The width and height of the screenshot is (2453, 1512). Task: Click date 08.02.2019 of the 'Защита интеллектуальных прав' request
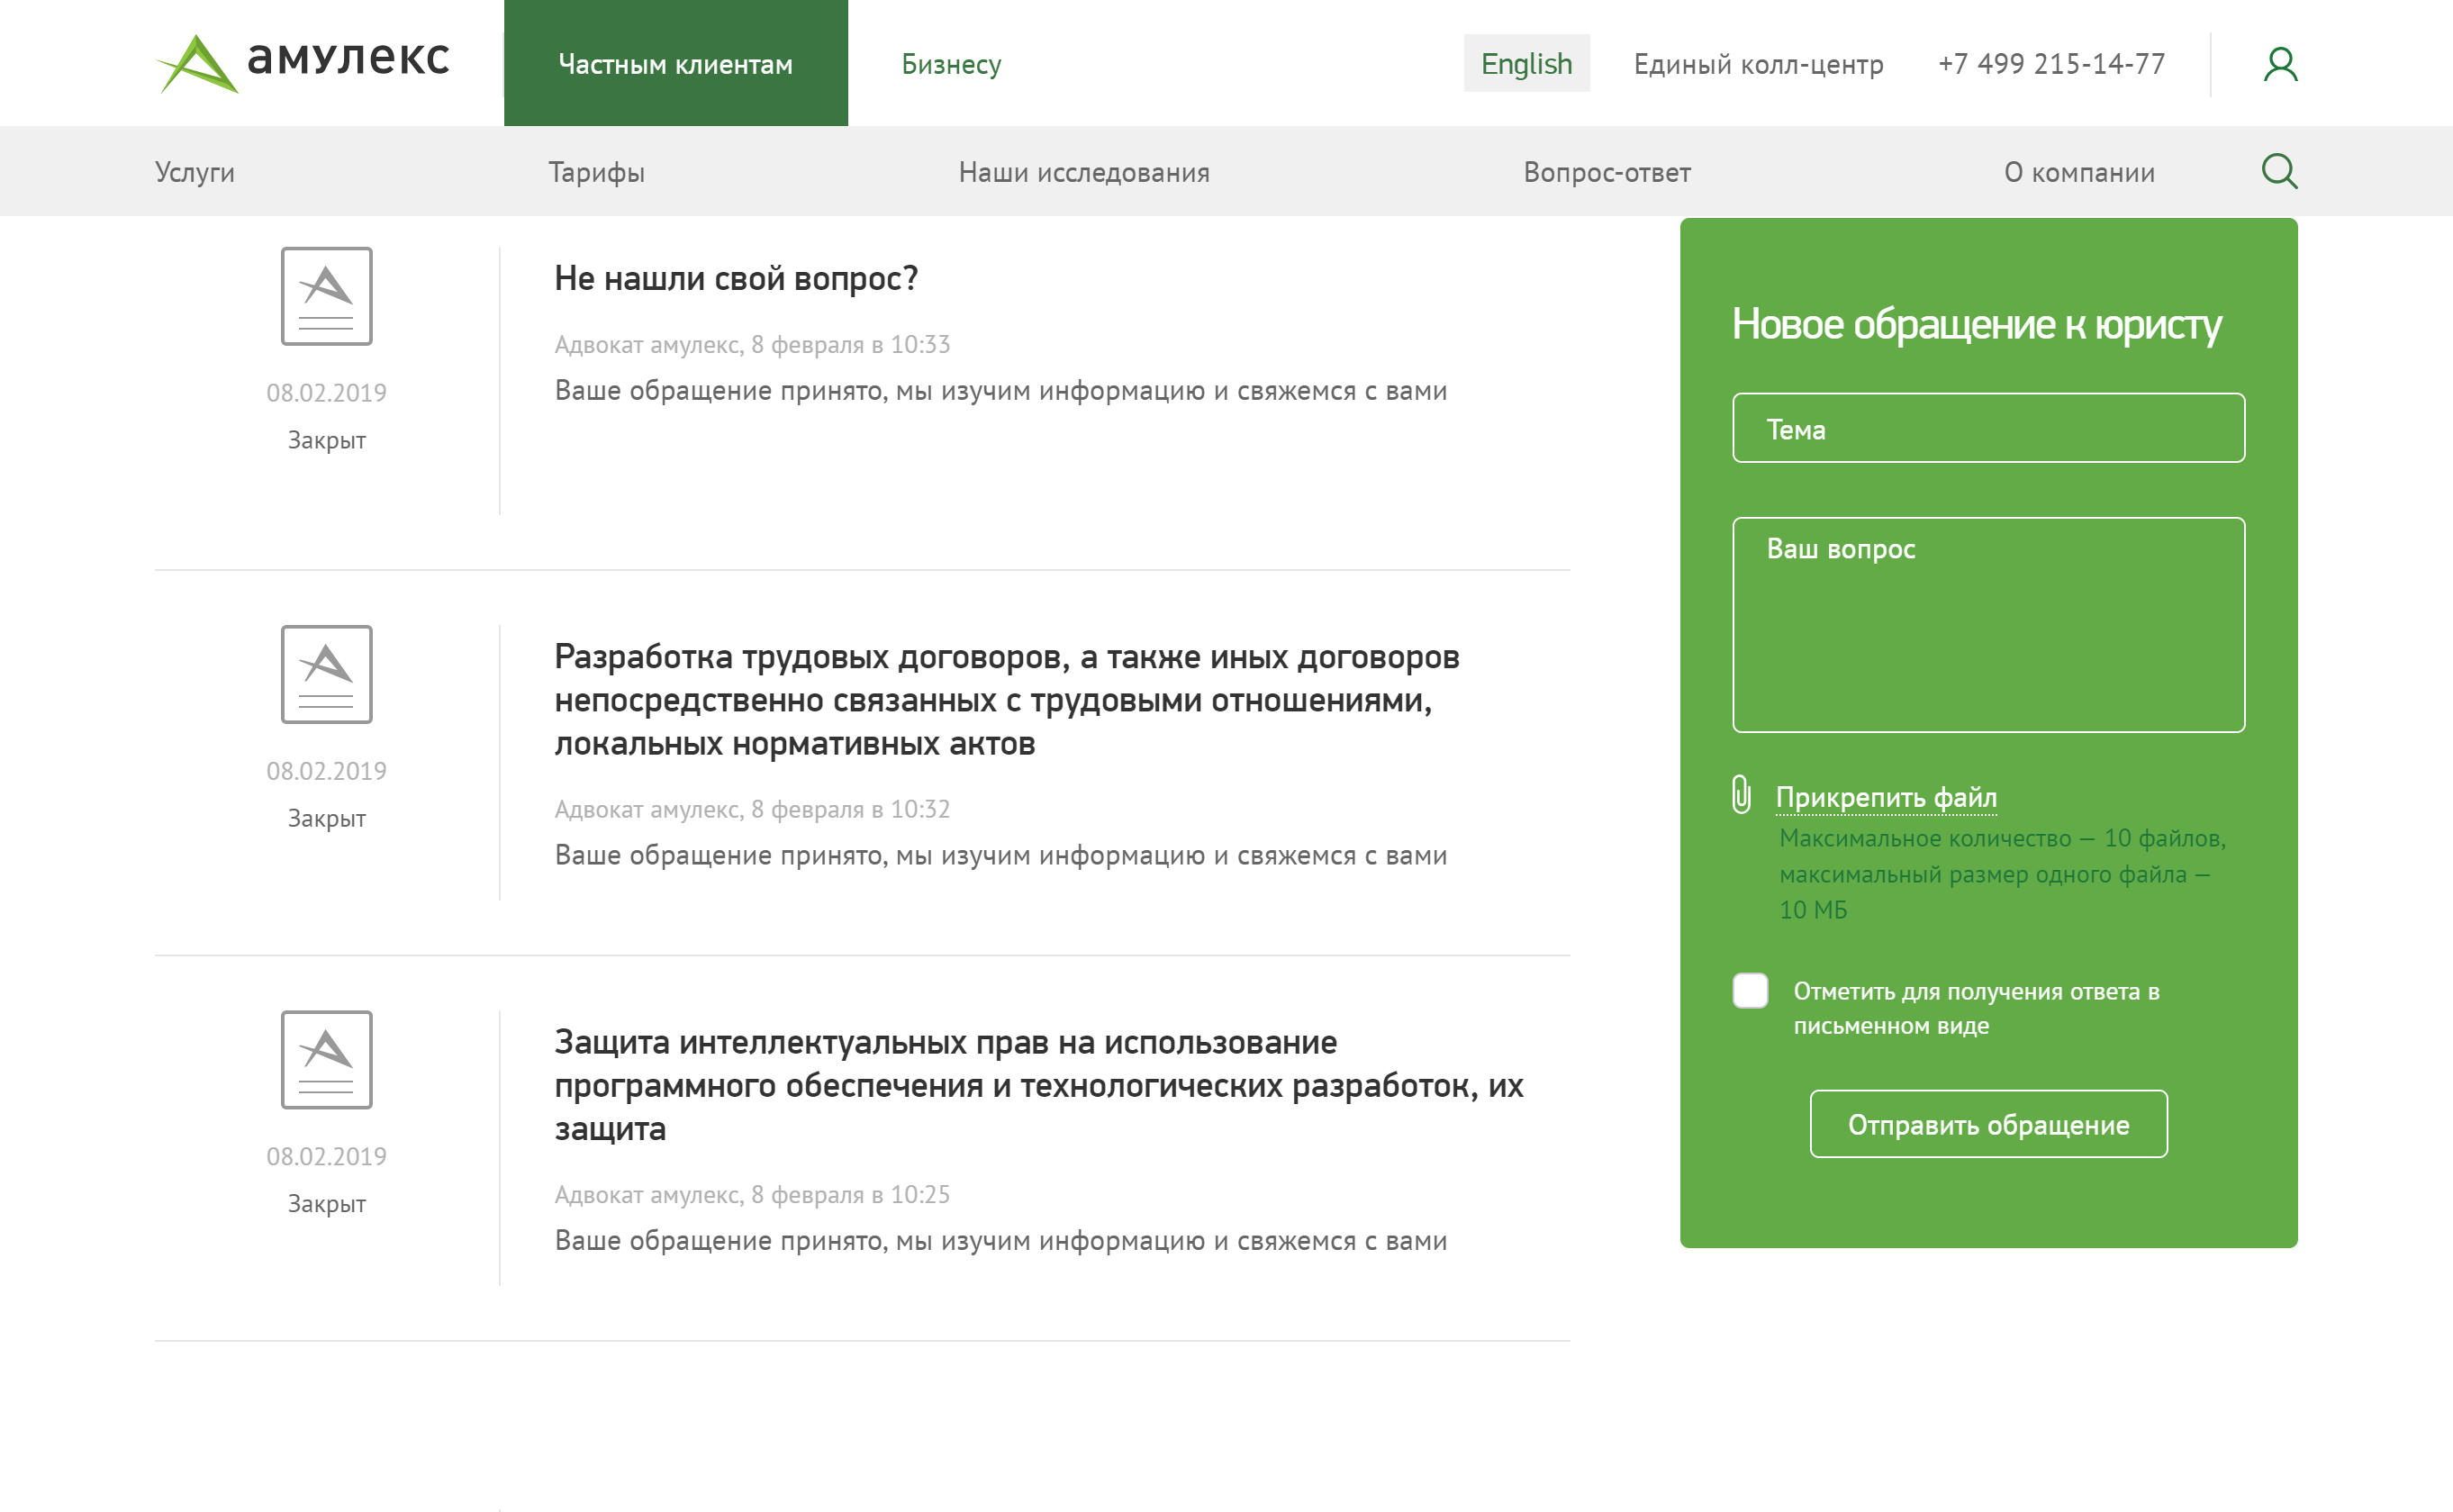click(326, 1156)
